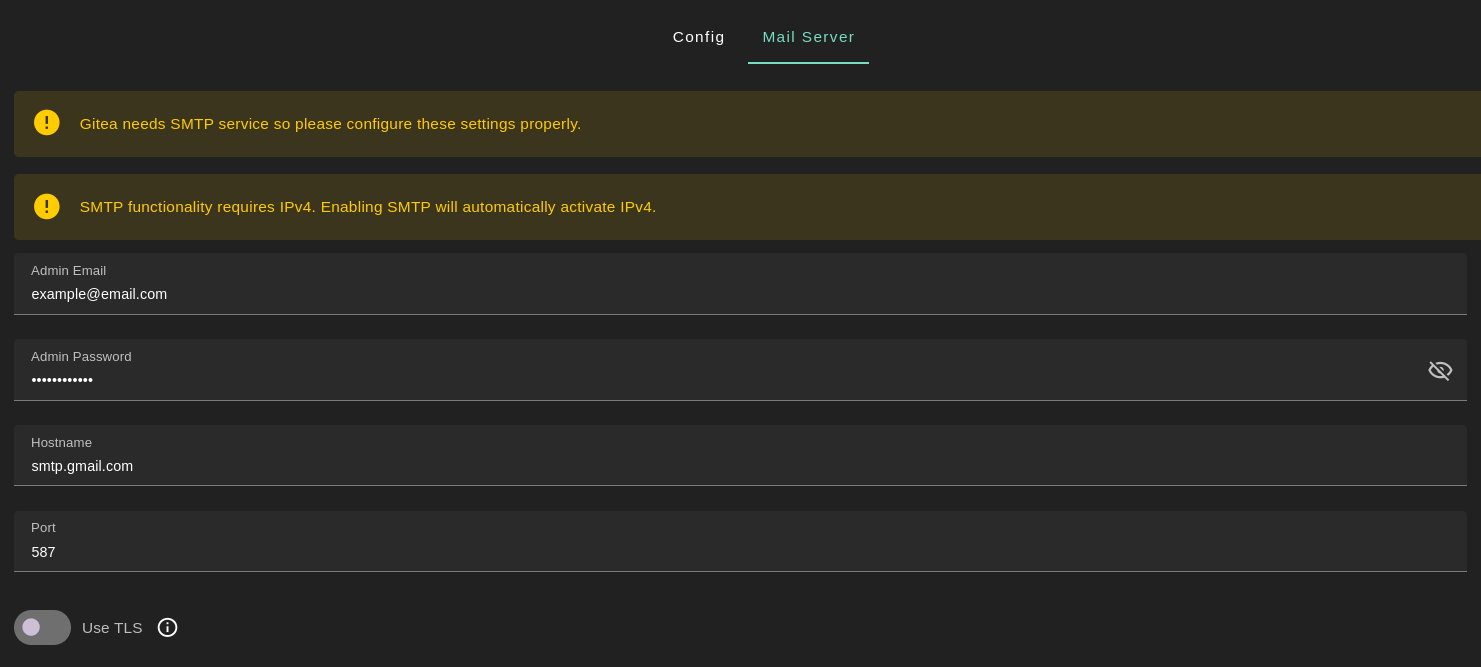Screen dimensions: 1481x667
Task: Click the example@email.com text value
Action: pyautogui.click(x=99, y=294)
